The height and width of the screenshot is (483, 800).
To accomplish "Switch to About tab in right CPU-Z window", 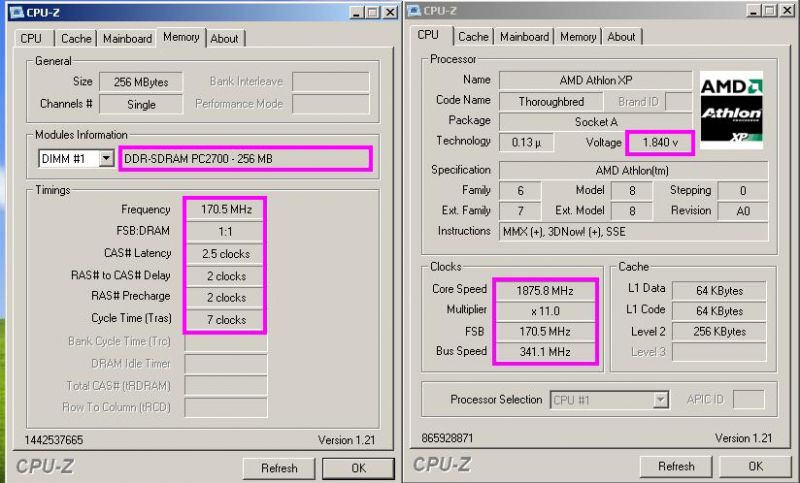I will point(621,37).
